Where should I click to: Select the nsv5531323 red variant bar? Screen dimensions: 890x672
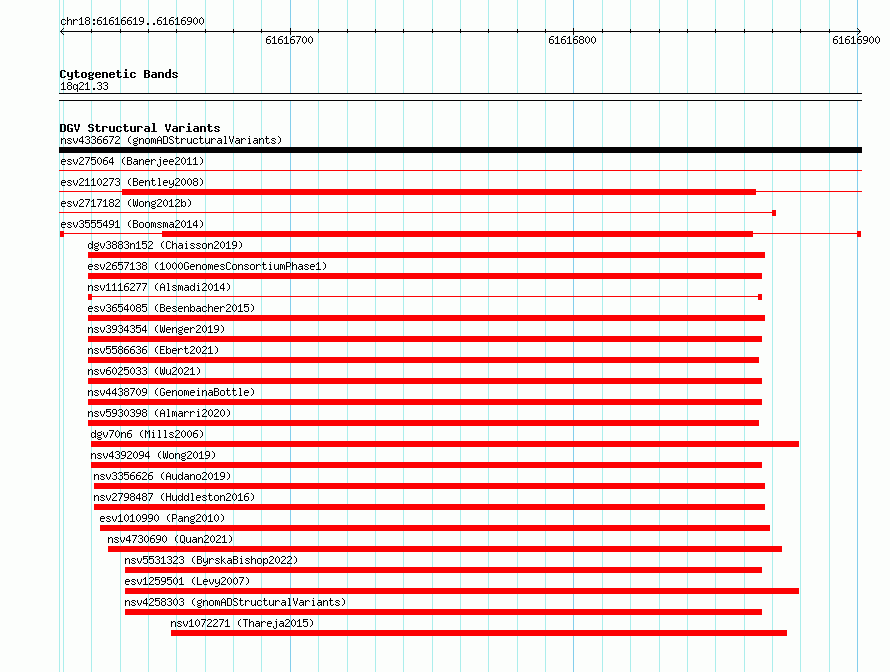tap(443, 570)
